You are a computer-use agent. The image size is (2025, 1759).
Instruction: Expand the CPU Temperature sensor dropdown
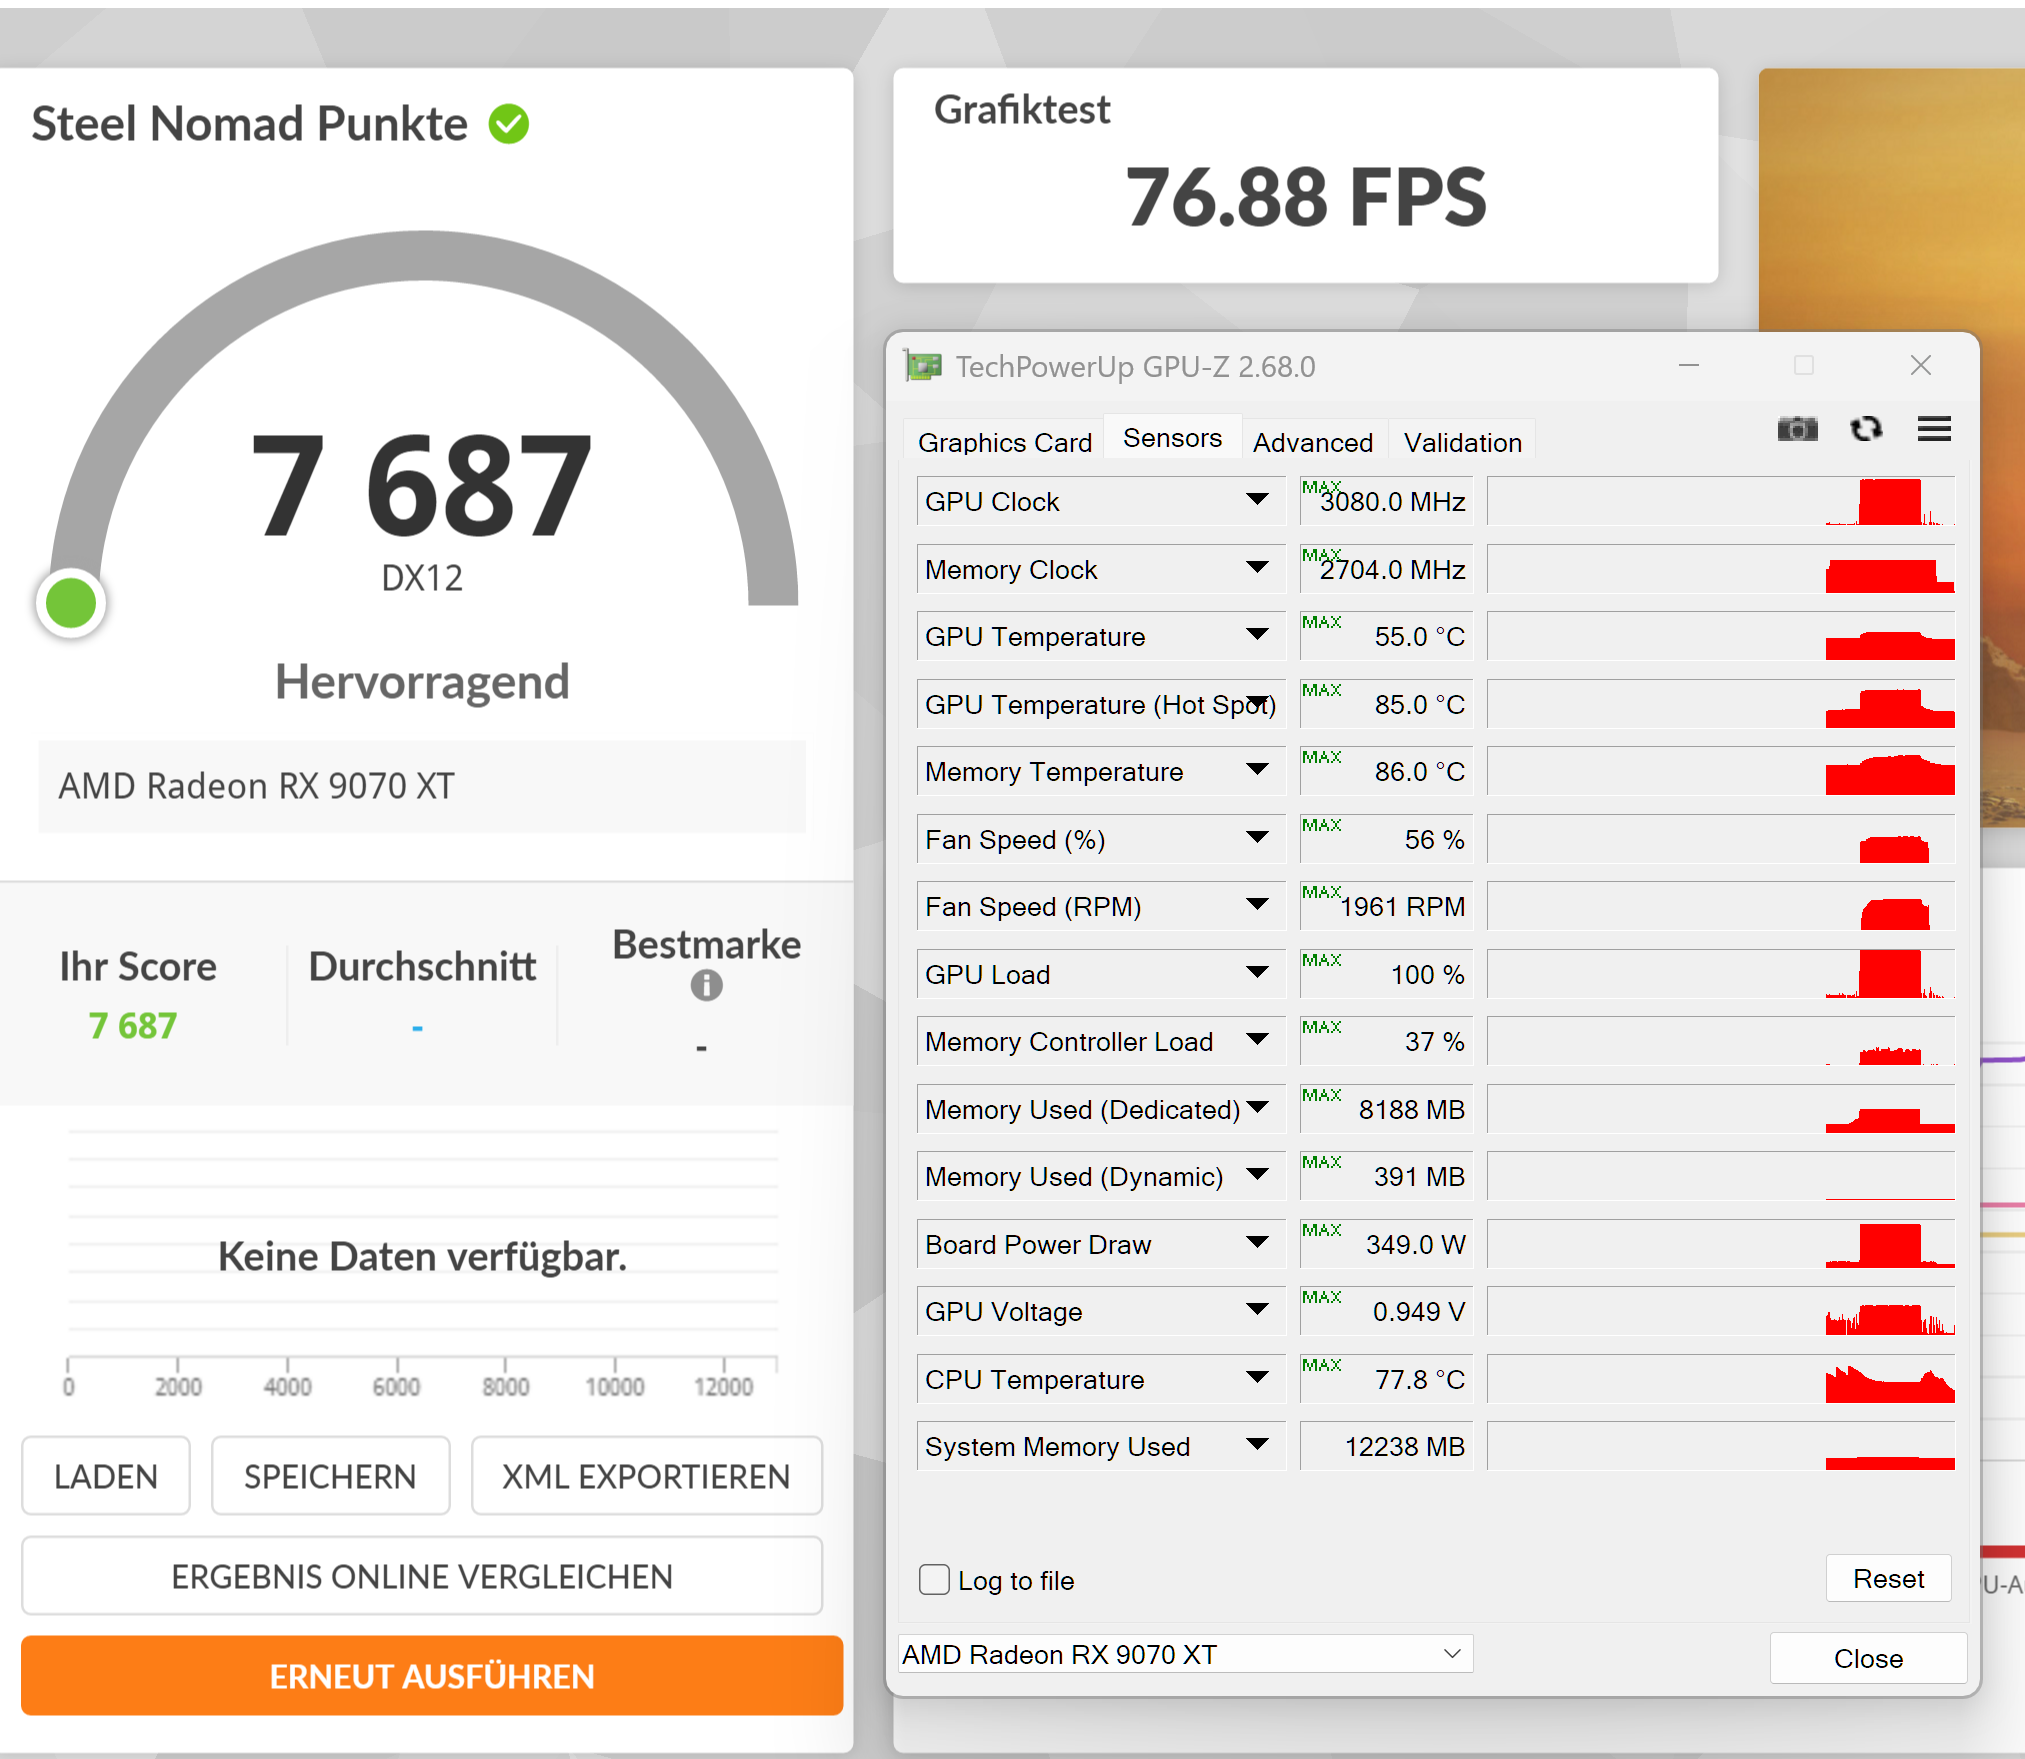(1257, 1378)
